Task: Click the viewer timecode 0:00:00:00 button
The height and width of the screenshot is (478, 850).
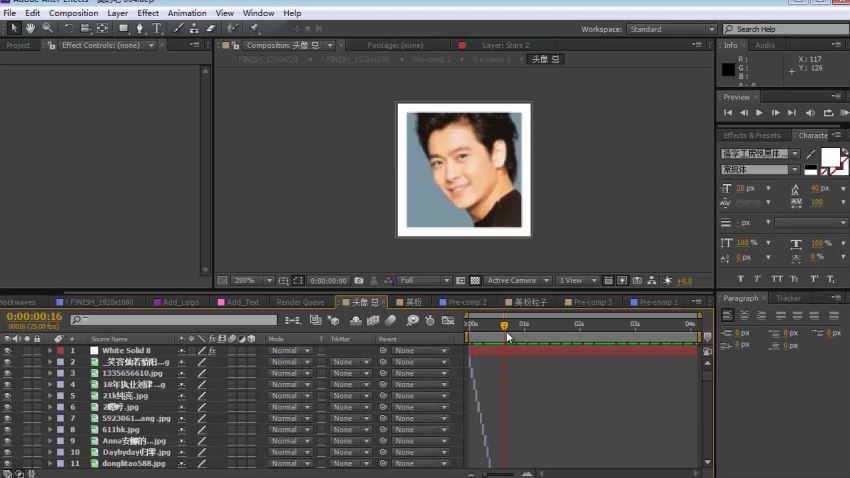Action: point(328,281)
